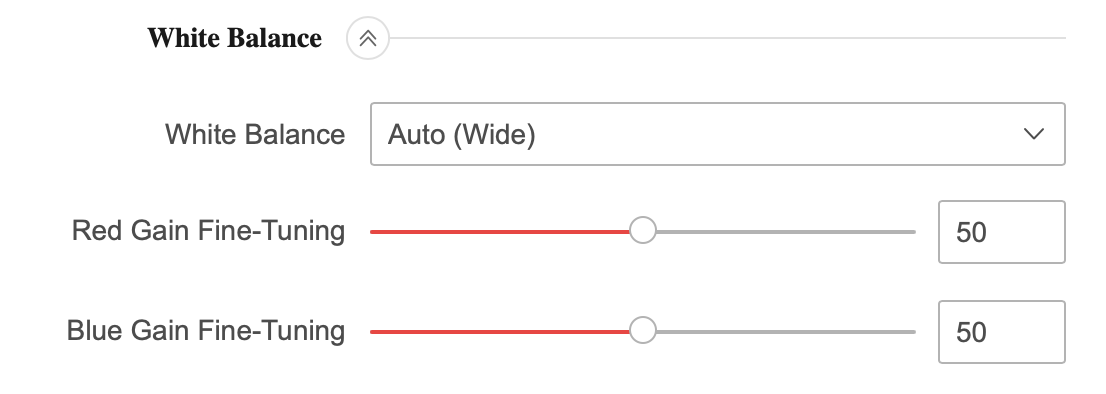
Task: Jump Blue Gain slider to its minimum end
Action: [373, 331]
